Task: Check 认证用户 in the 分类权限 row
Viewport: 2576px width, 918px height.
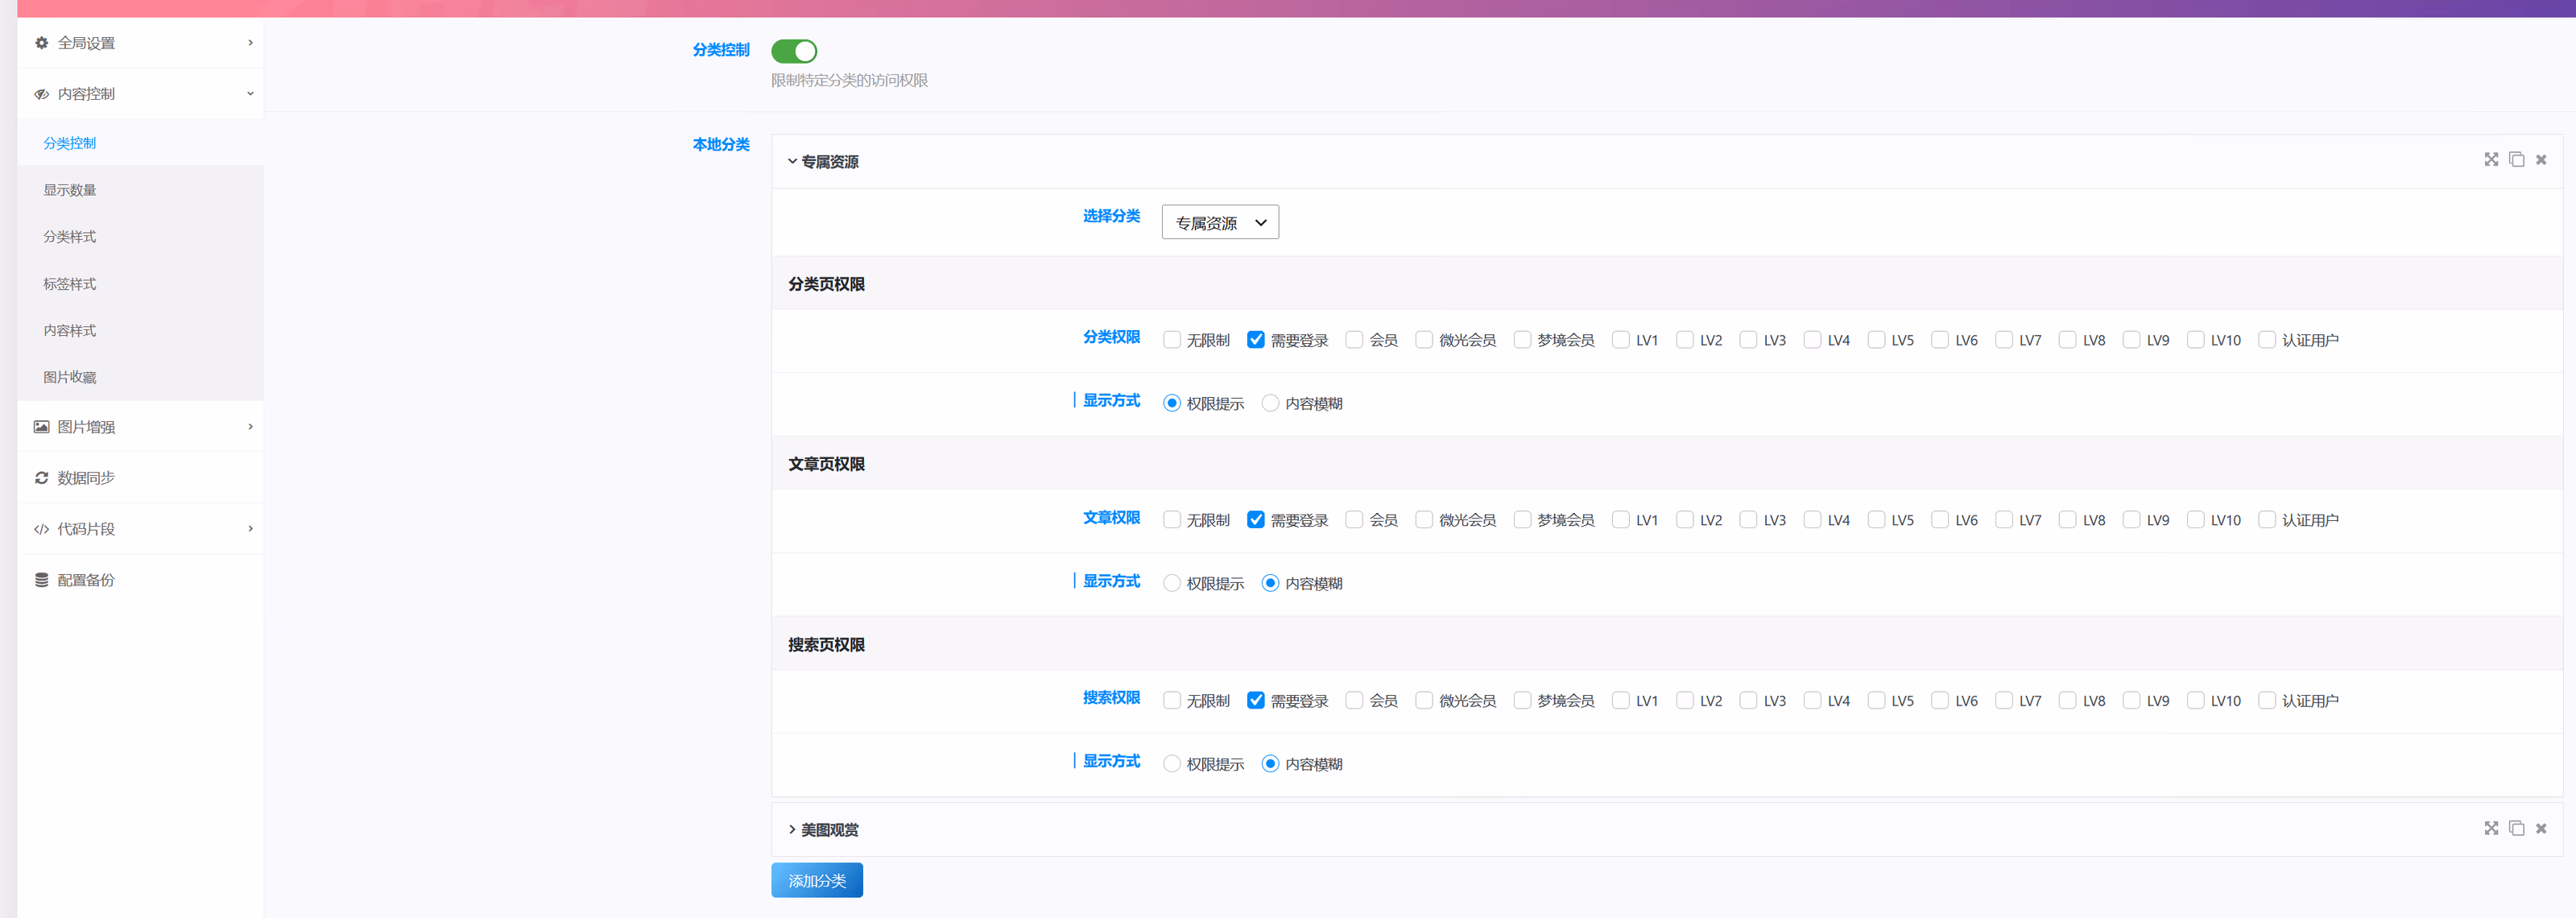Action: click(x=2267, y=340)
